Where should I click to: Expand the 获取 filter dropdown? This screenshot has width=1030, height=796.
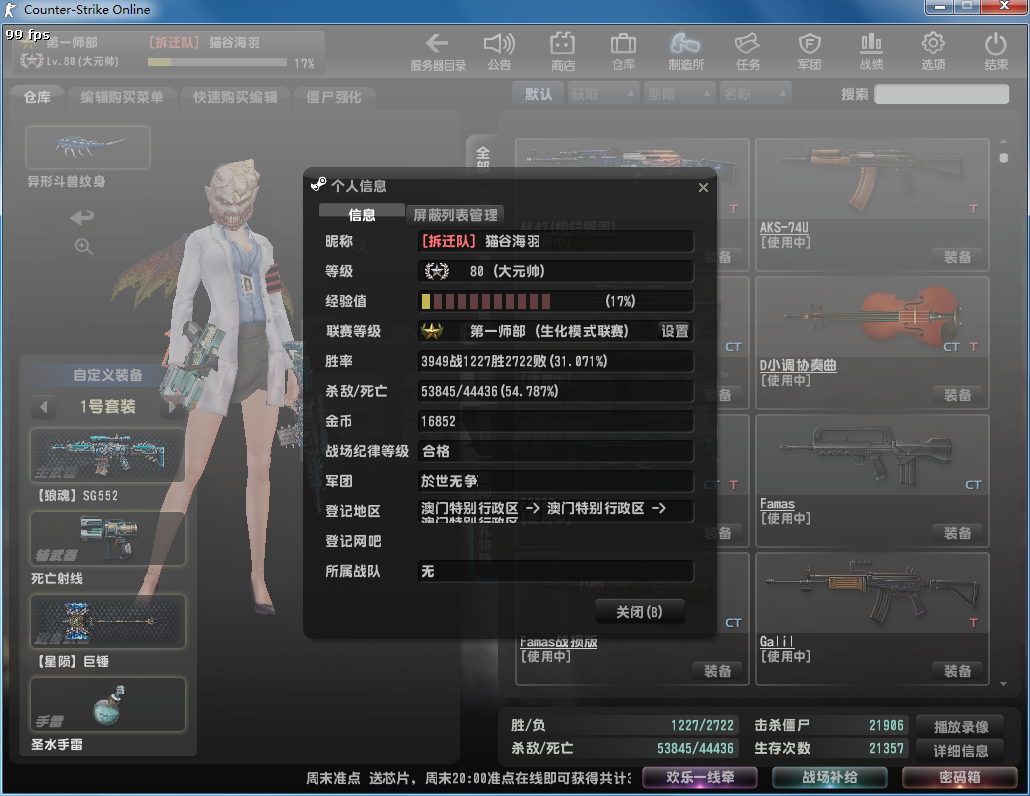(x=603, y=94)
